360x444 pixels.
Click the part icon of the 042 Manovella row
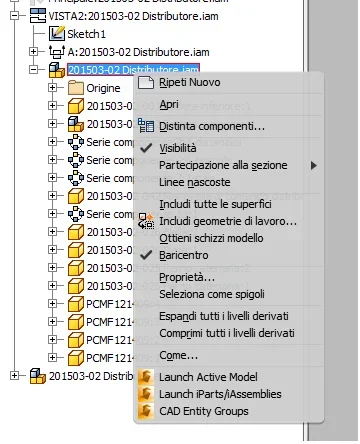click(76, 196)
